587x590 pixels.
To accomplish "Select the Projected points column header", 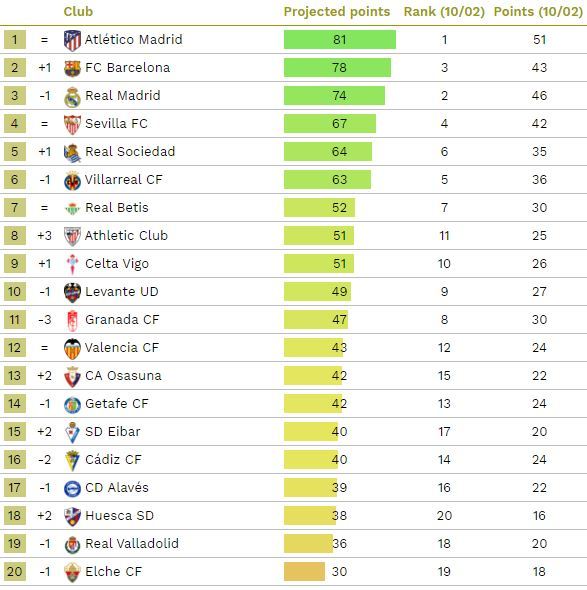I will [337, 12].
